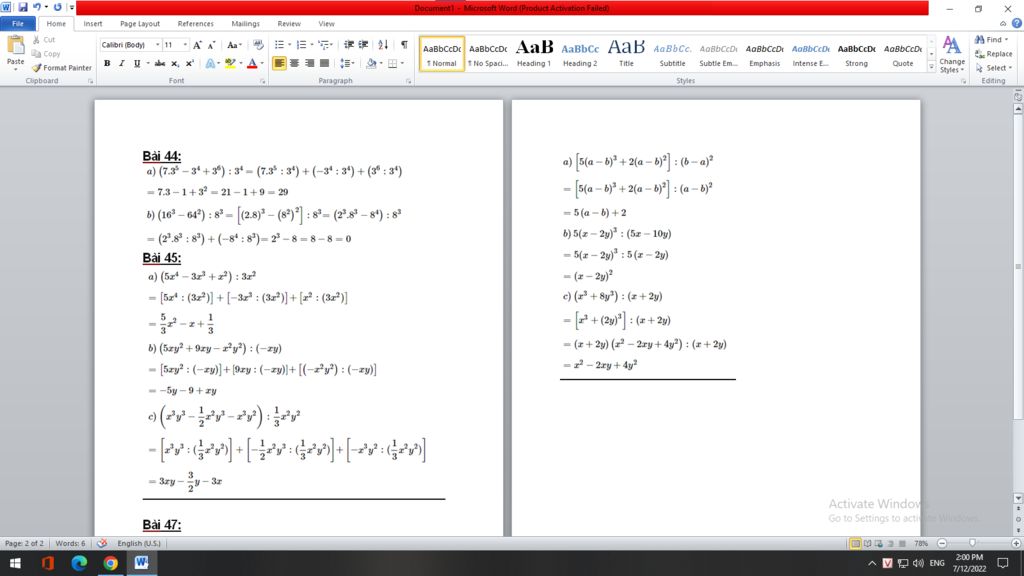Open the Change Case dropdown

pos(234,45)
